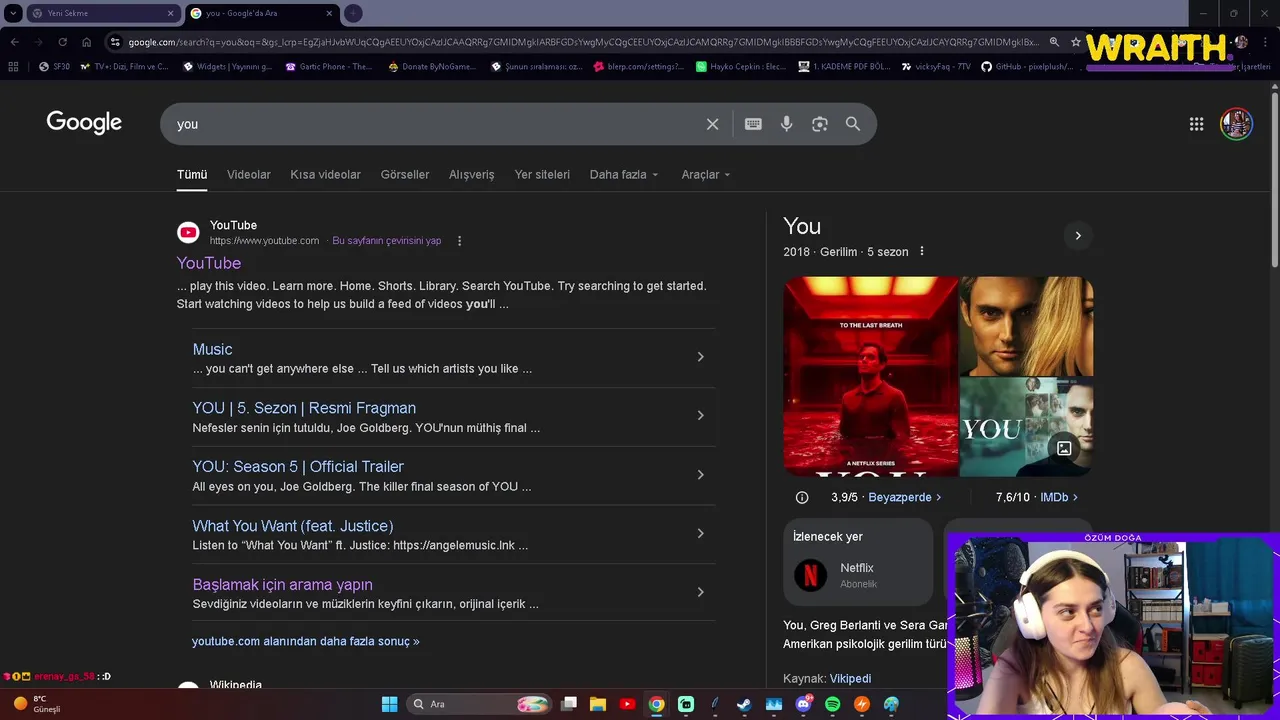Open the You knowledge panel arrow
This screenshot has width=1280, height=720.
(x=1077, y=236)
